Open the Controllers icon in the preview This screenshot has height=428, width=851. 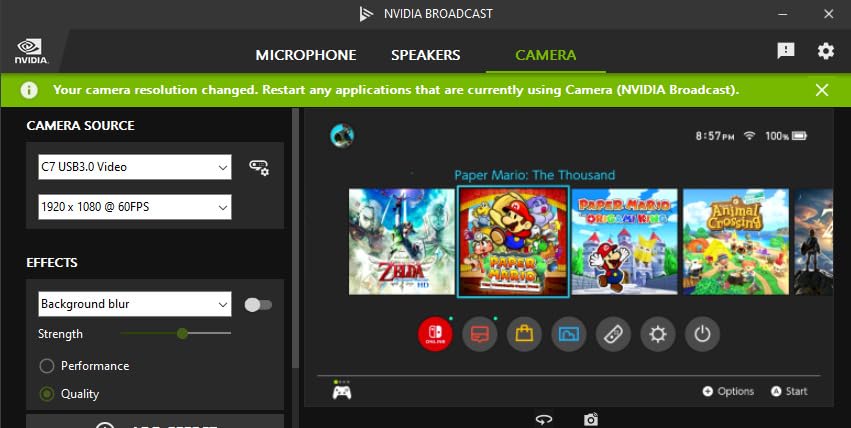(613, 334)
